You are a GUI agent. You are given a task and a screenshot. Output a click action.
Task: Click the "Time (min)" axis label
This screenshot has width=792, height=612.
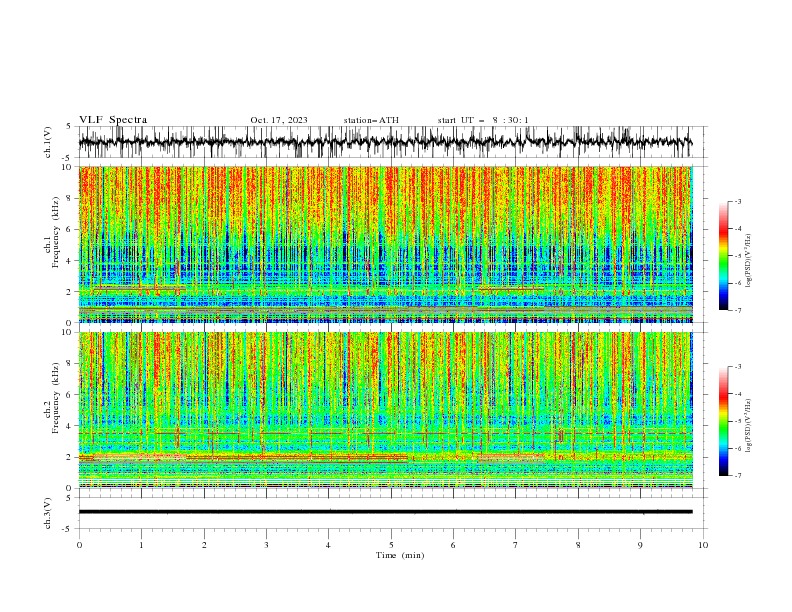(x=400, y=555)
